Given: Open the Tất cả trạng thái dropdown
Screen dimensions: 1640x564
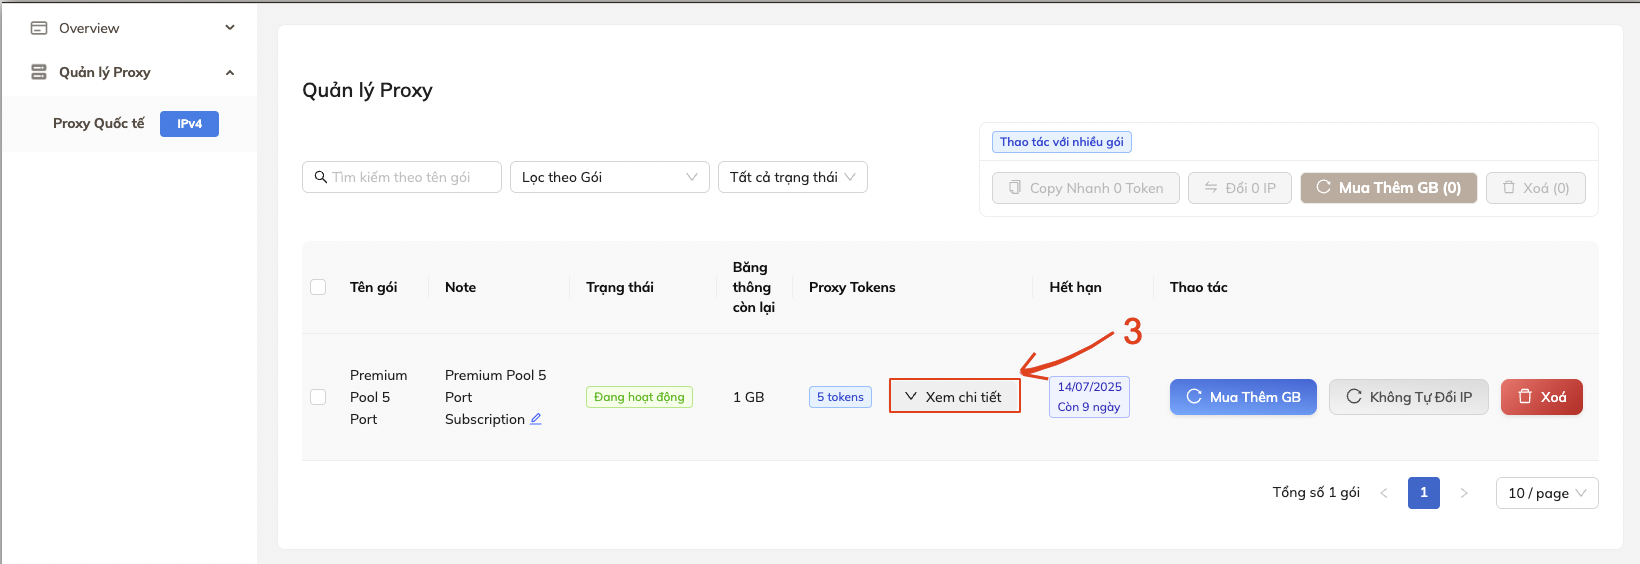Looking at the screenshot, I should click(x=792, y=177).
